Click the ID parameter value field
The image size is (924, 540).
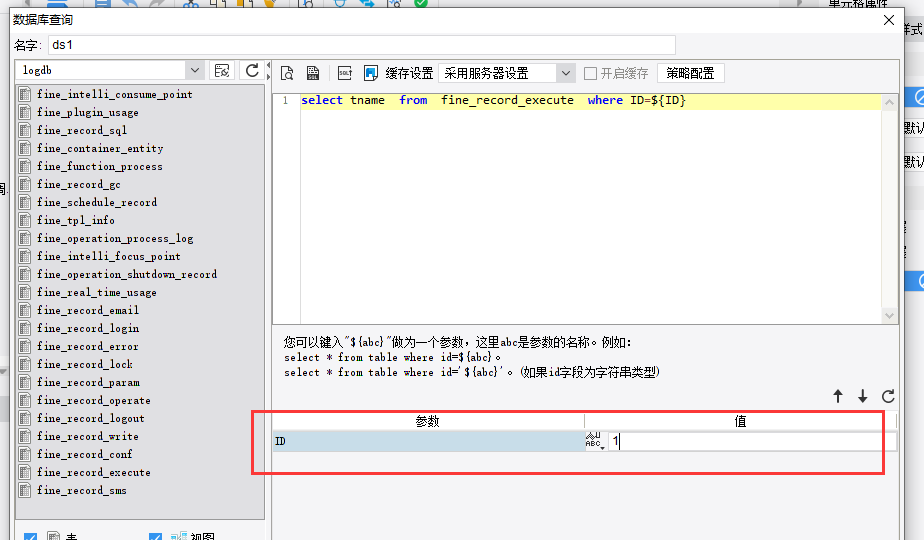click(753, 441)
